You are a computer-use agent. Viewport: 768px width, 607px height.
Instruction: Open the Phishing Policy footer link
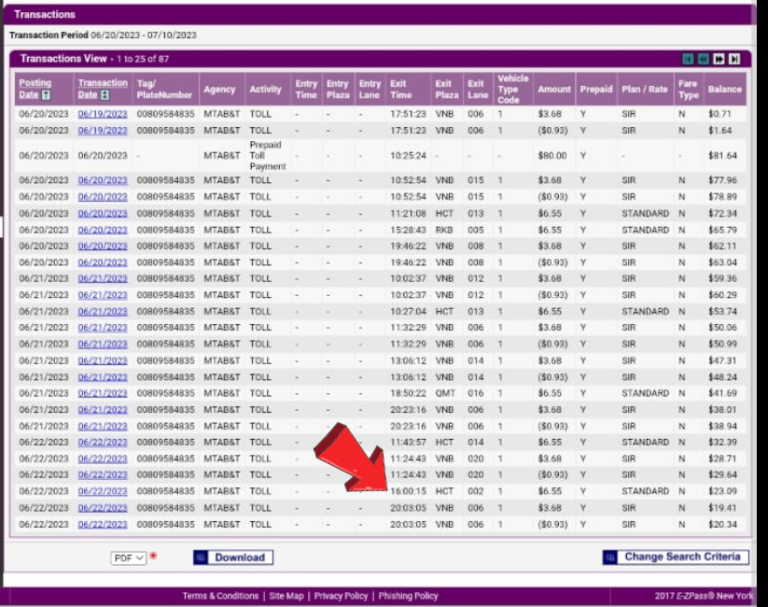point(408,596)
